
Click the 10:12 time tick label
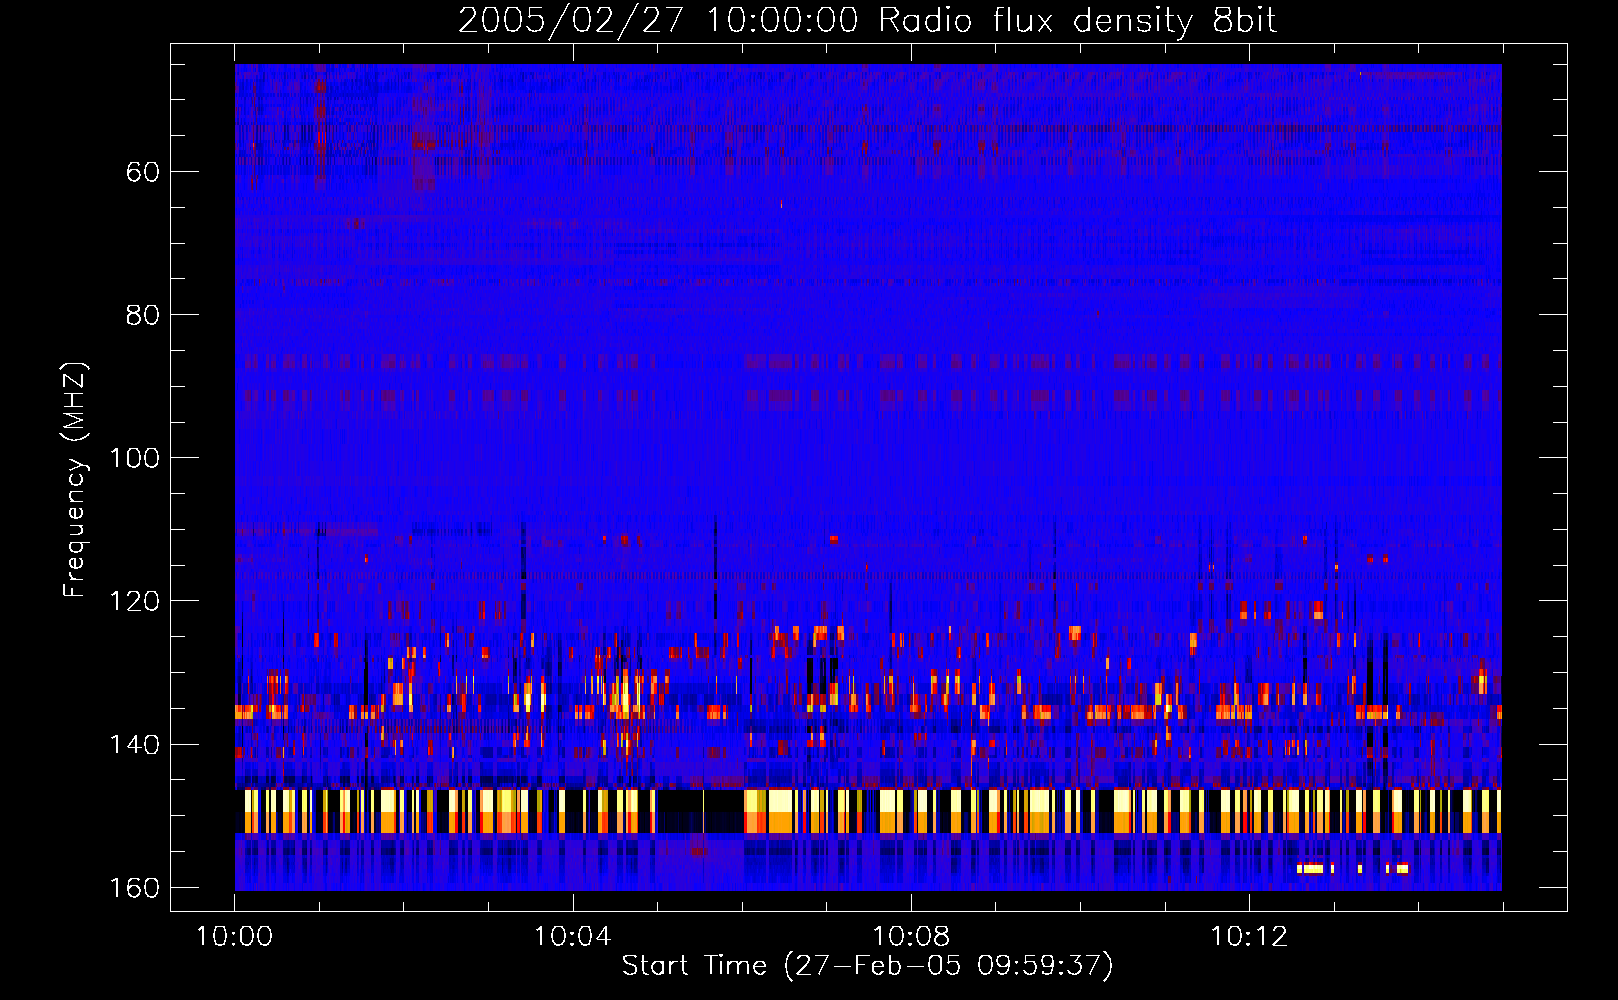(1249, 937)
